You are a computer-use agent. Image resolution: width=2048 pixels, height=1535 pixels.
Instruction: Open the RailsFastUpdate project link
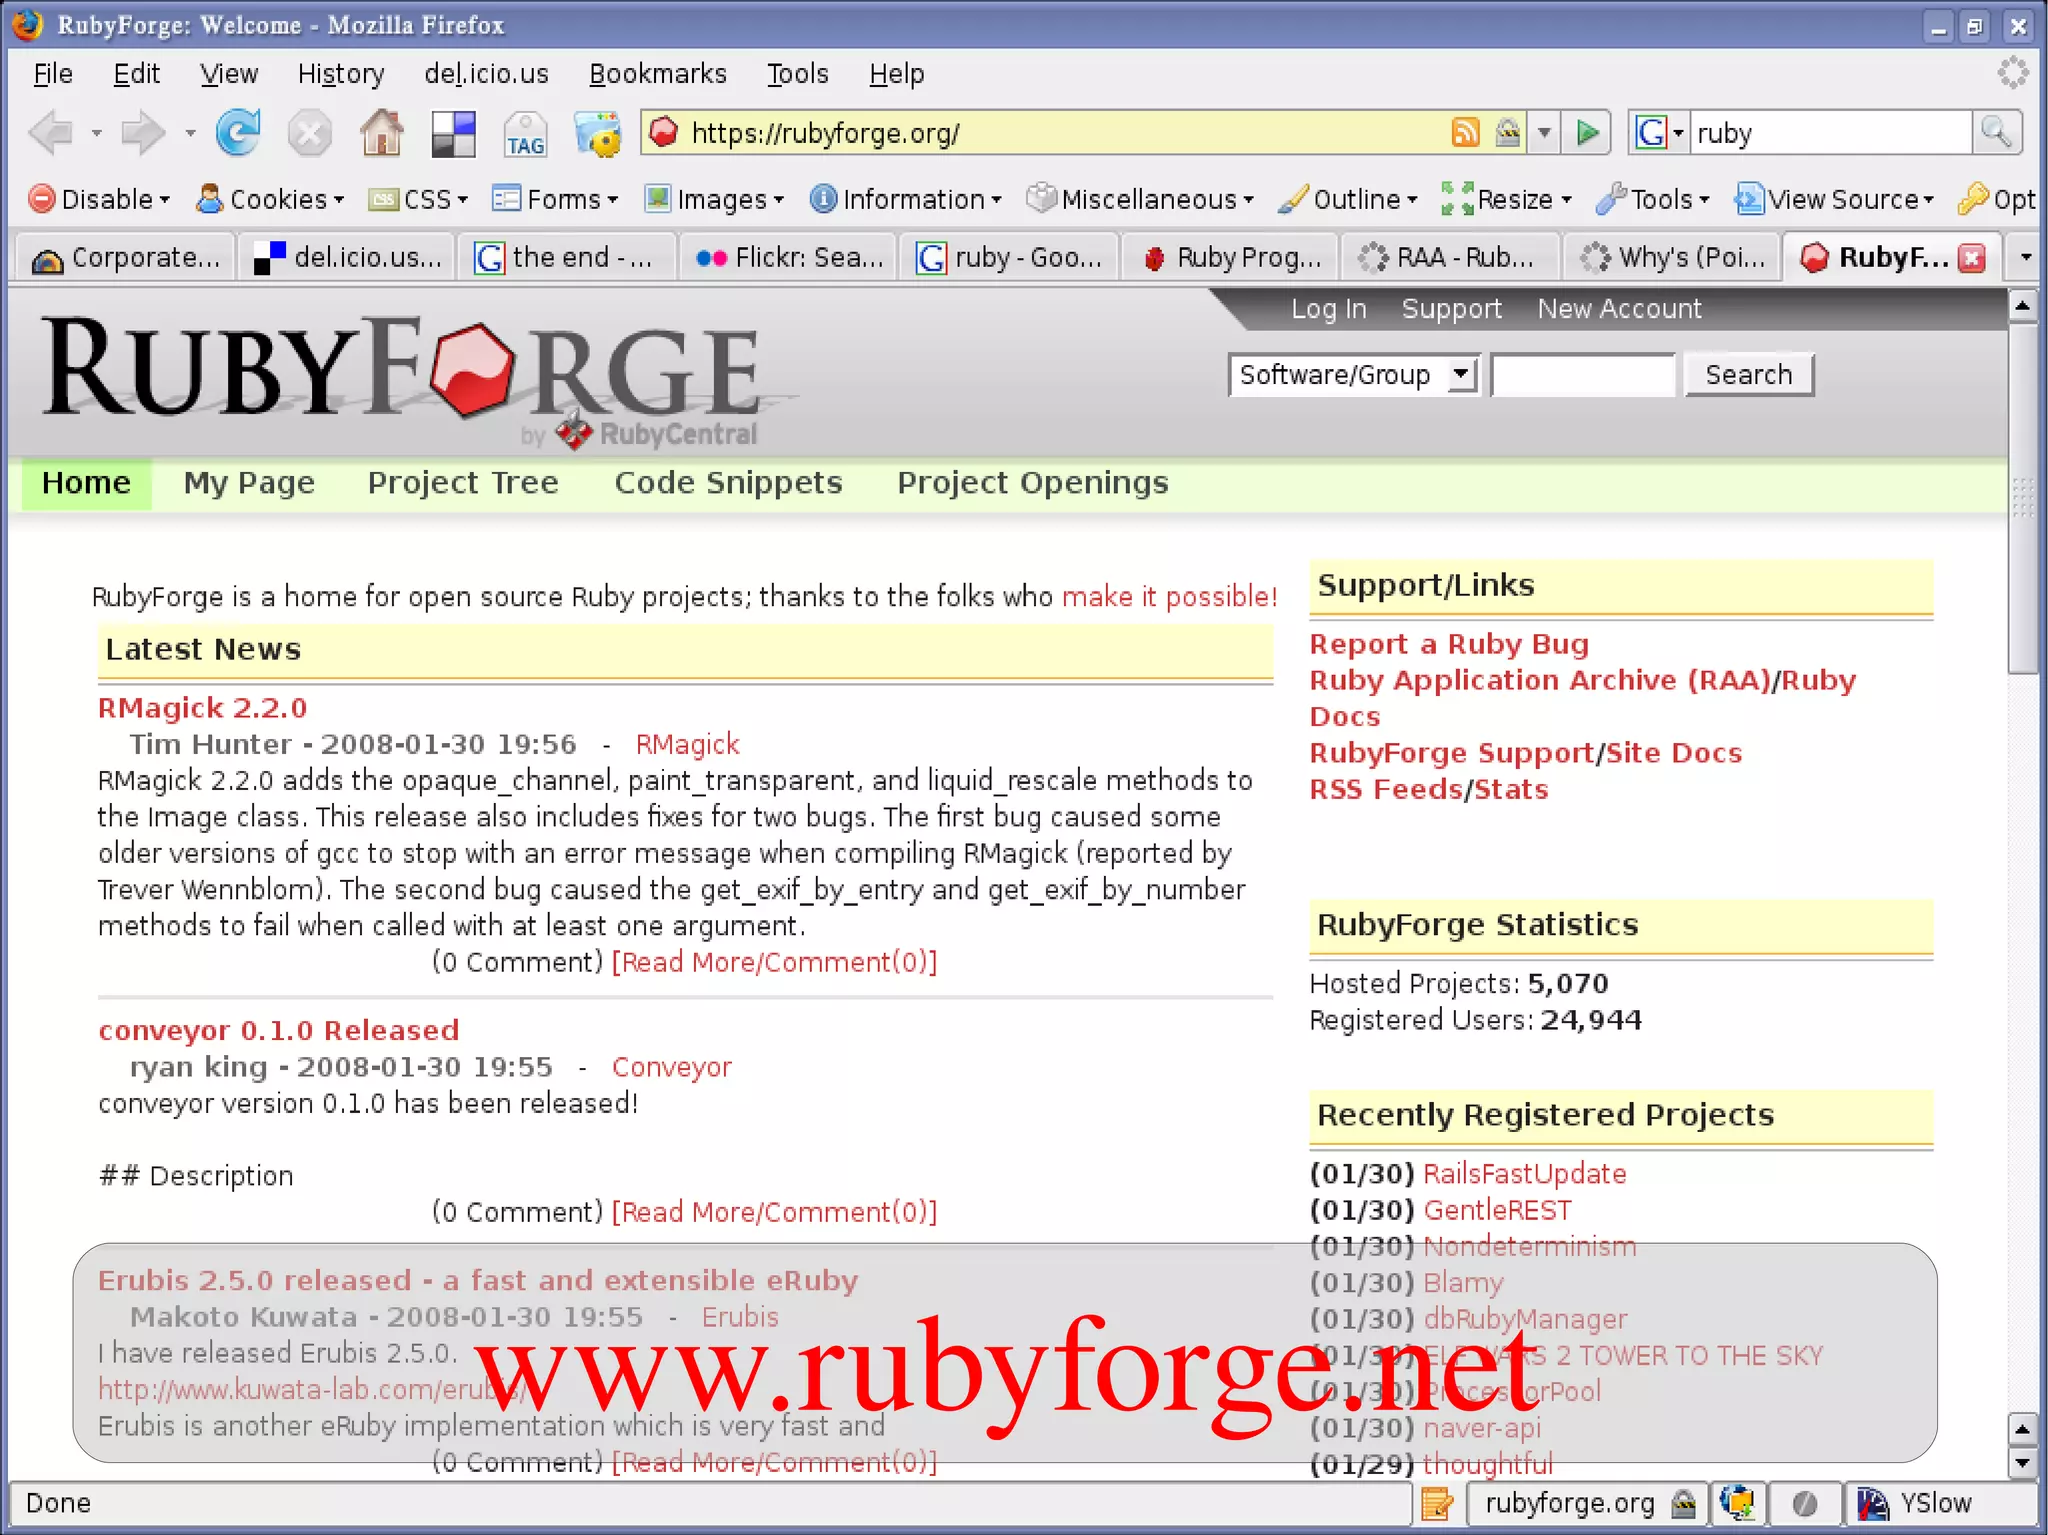pos(1524,1174)
